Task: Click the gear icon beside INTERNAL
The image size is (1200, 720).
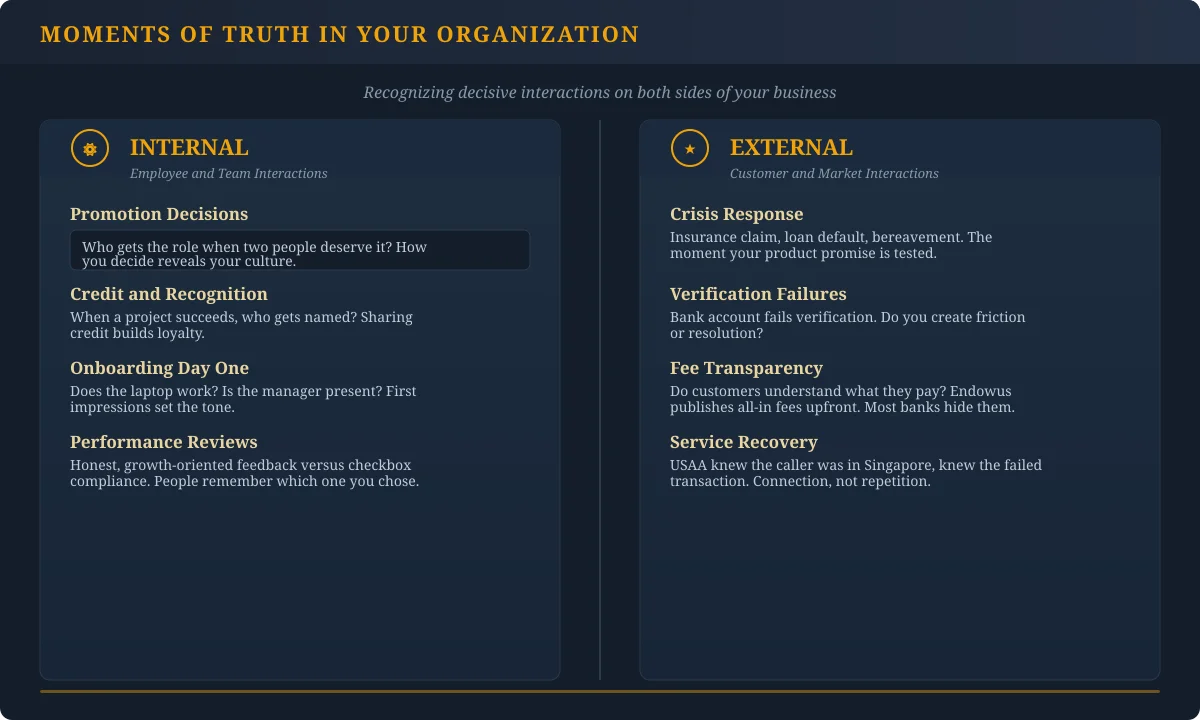Action: pyautogui.click(x=90, y=148)
